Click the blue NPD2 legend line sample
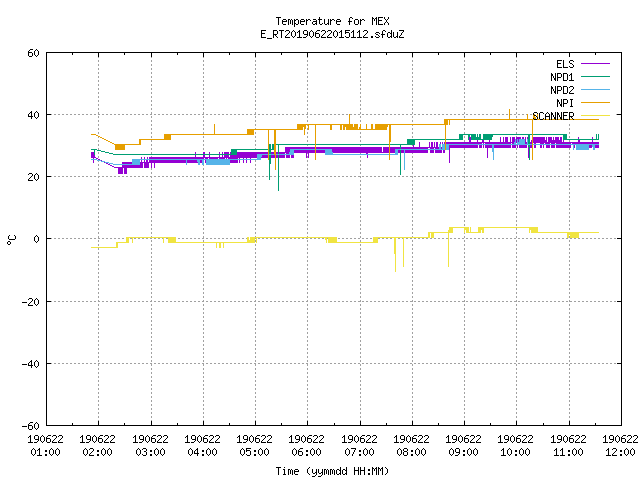The image size is (640, 480). (x=595, y=89)
